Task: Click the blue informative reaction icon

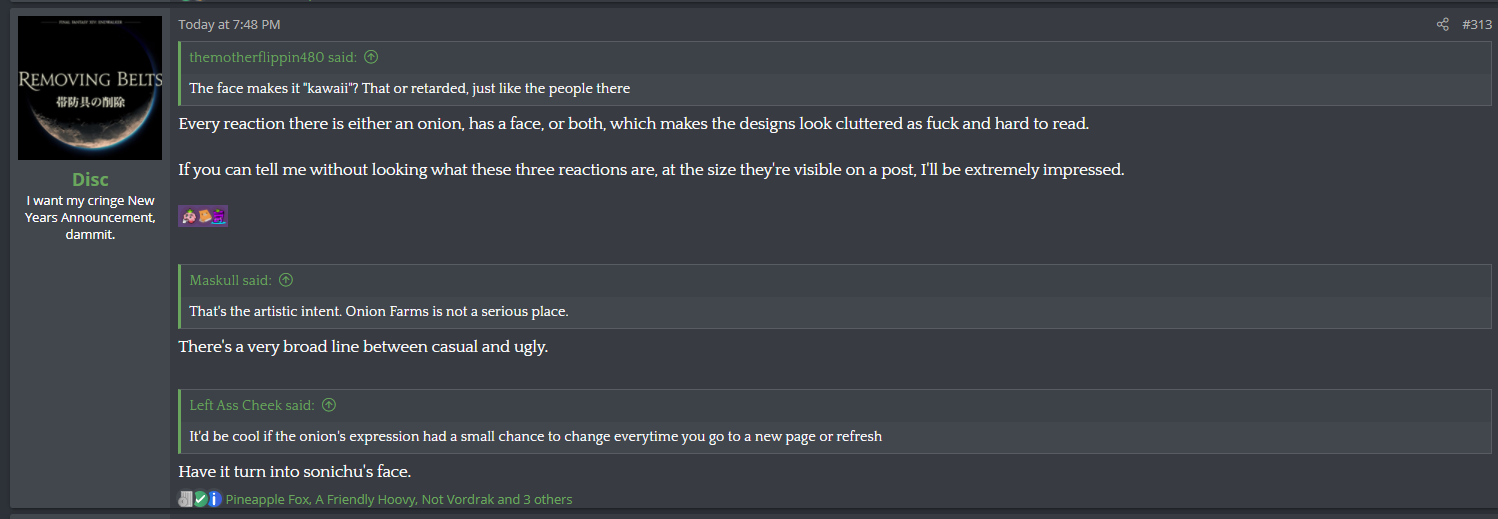Action: [x=214, y=499]
